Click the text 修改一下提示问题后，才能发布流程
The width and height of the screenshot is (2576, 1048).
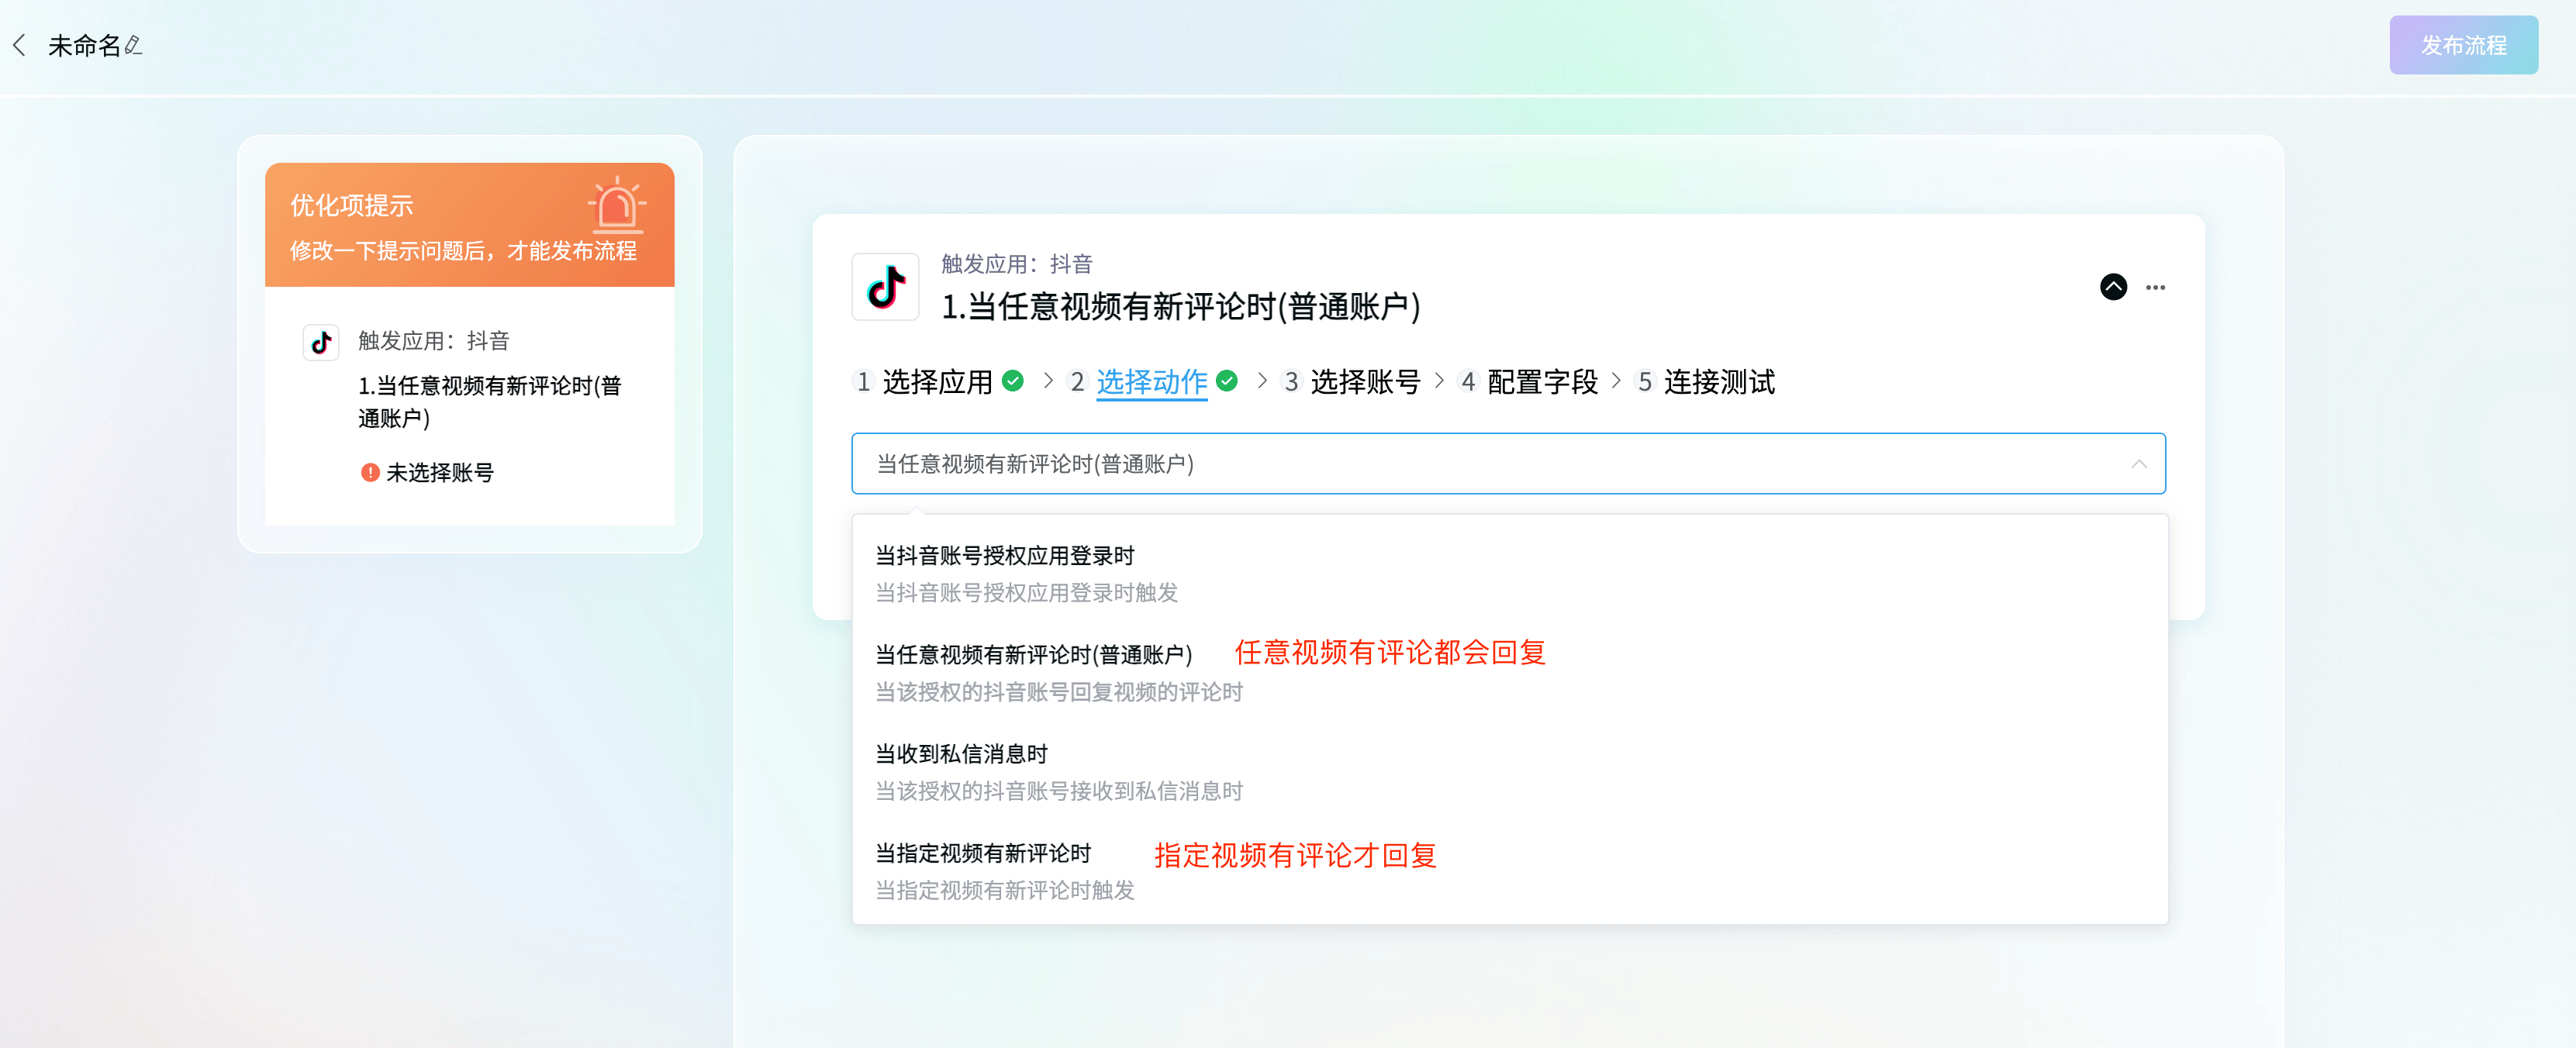463,250
